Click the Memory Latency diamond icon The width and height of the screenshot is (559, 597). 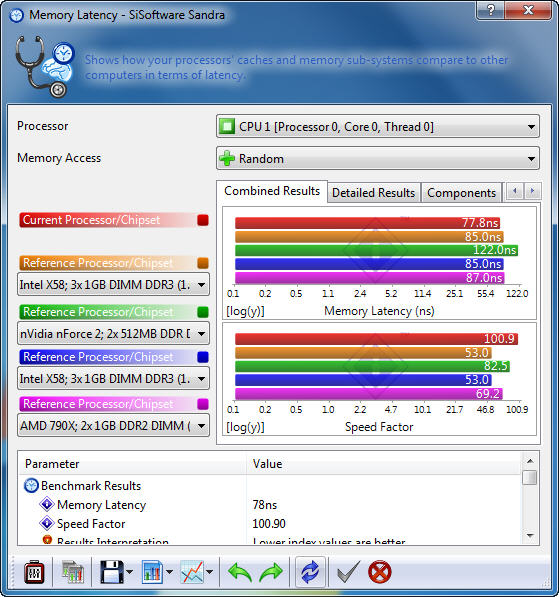click(47, 504)
